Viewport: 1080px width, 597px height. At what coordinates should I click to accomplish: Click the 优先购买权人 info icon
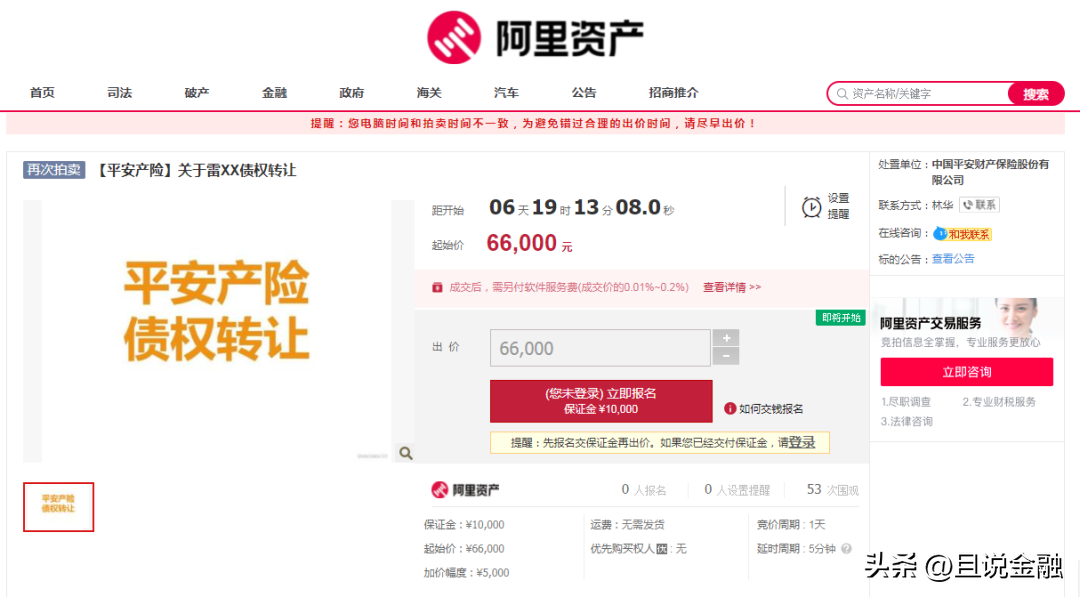tap(661, 549)
